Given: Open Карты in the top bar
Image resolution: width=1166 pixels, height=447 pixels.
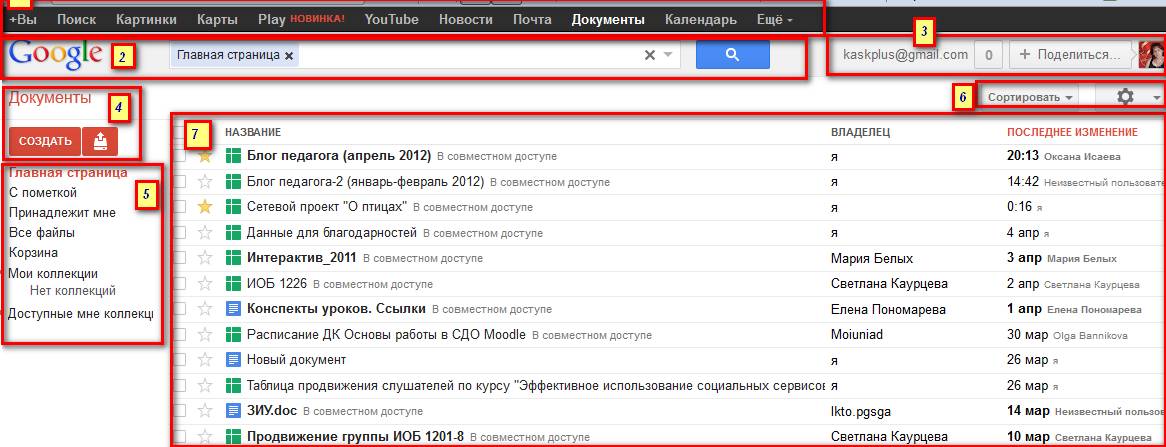Looking at the screenshot, I should (217, 20).
